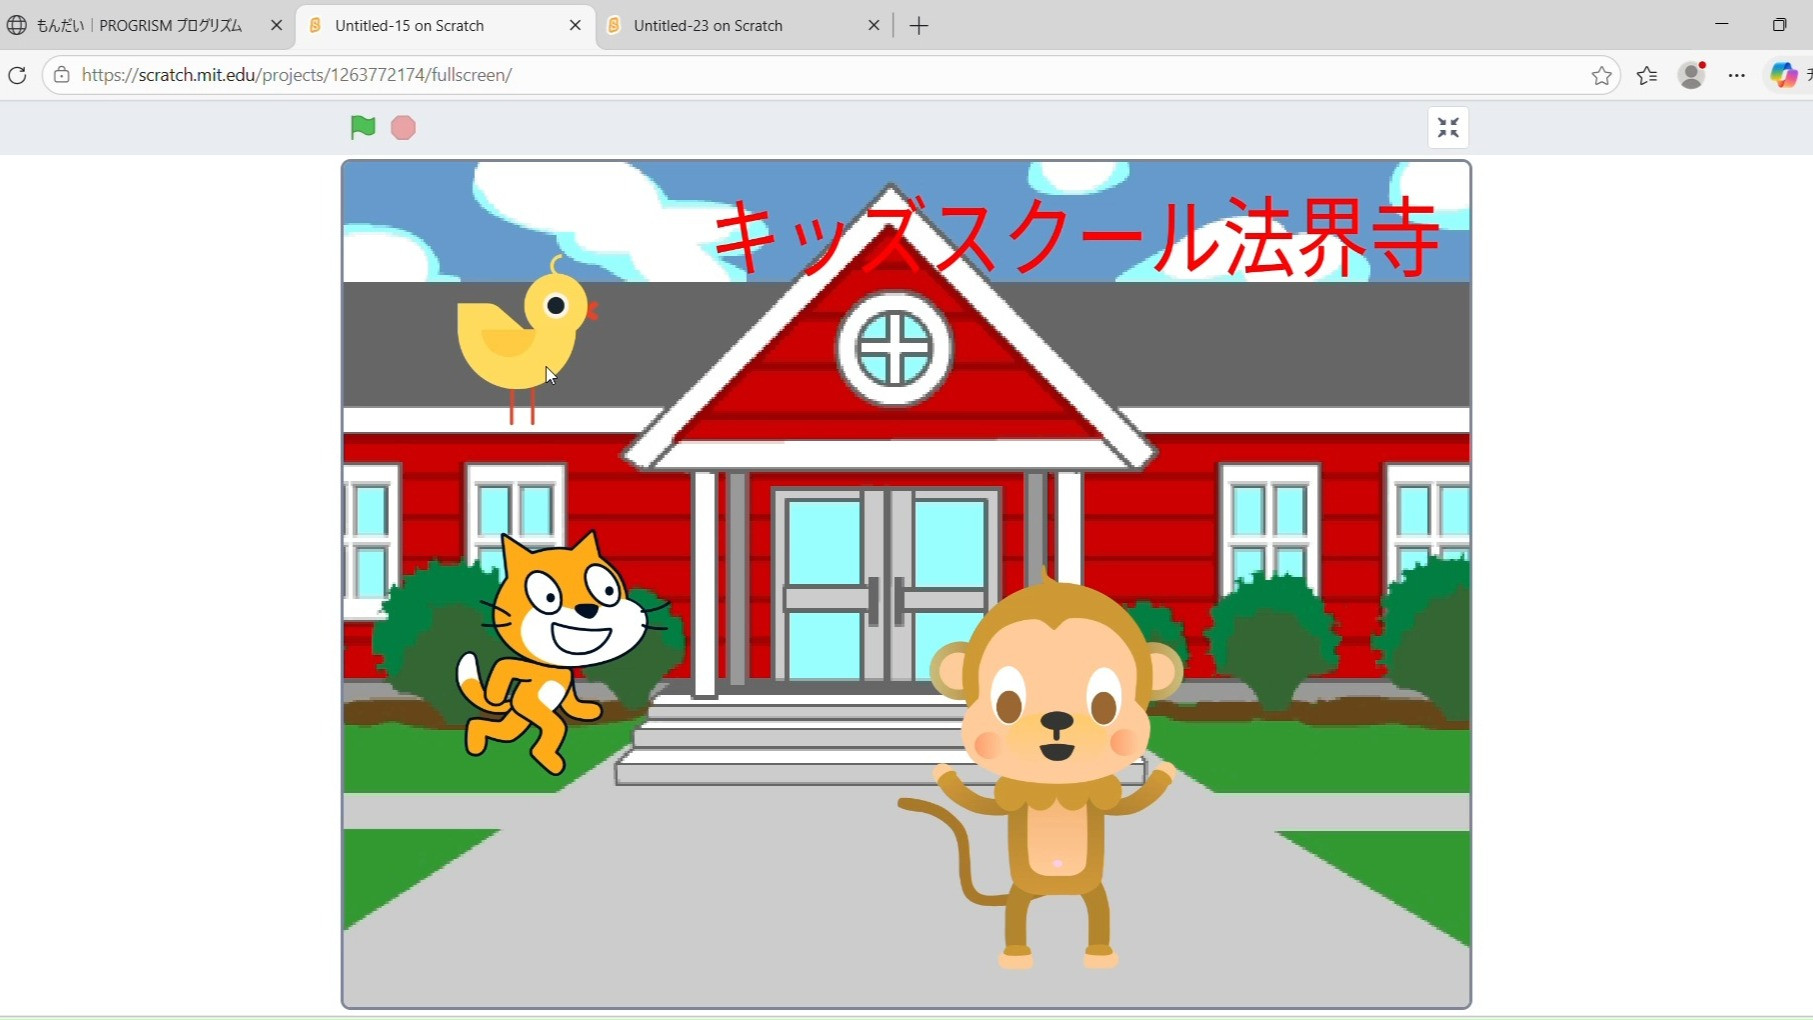This screenshot has height=1020, width=1813.
Task: Open the browser profile icon
Action: (1692, 75)
